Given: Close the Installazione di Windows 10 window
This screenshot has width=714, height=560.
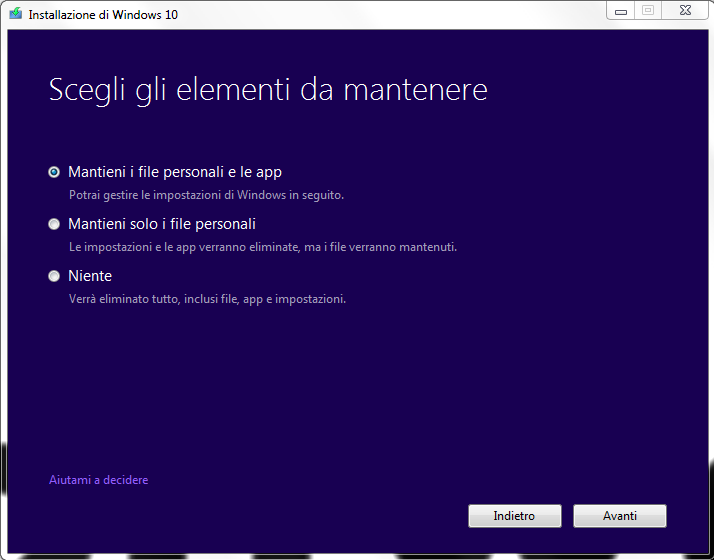Looking at the screenshot, I should click(685, 10).
